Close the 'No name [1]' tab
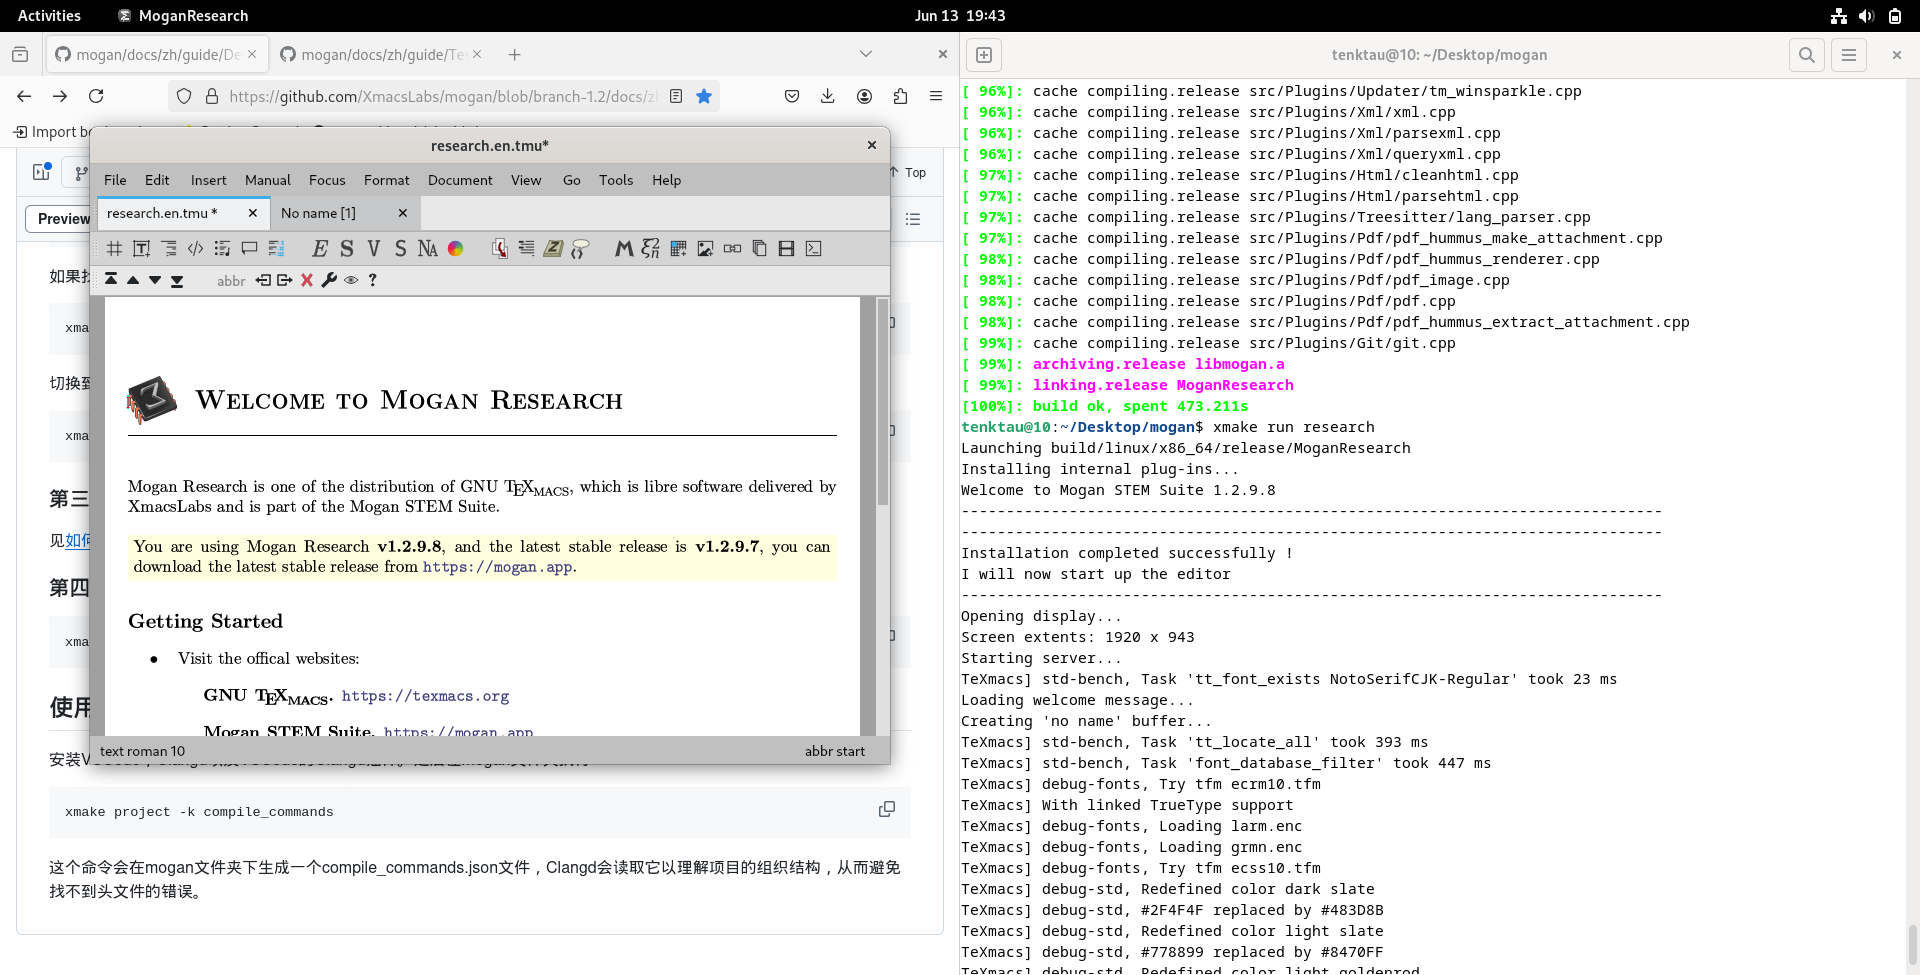The image size is (1920, 975). (x=403, y=213)
